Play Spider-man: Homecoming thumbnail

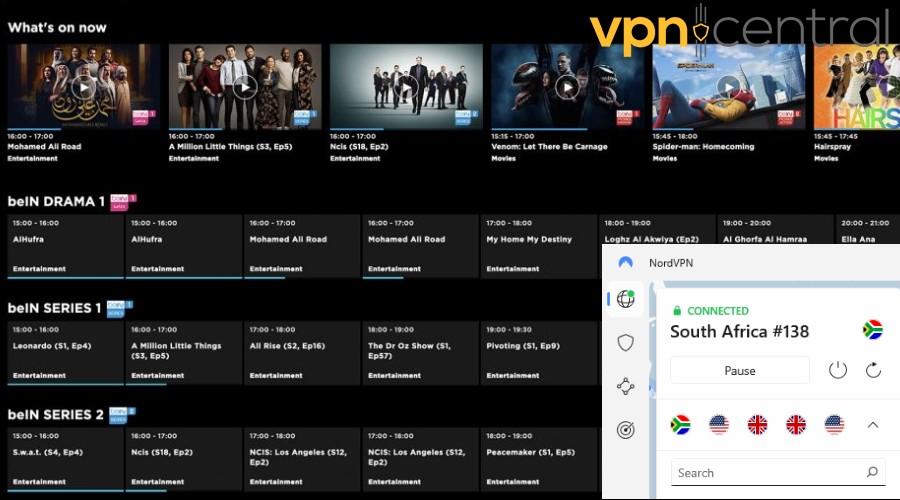pyautogui.click(x=729, y=87)
